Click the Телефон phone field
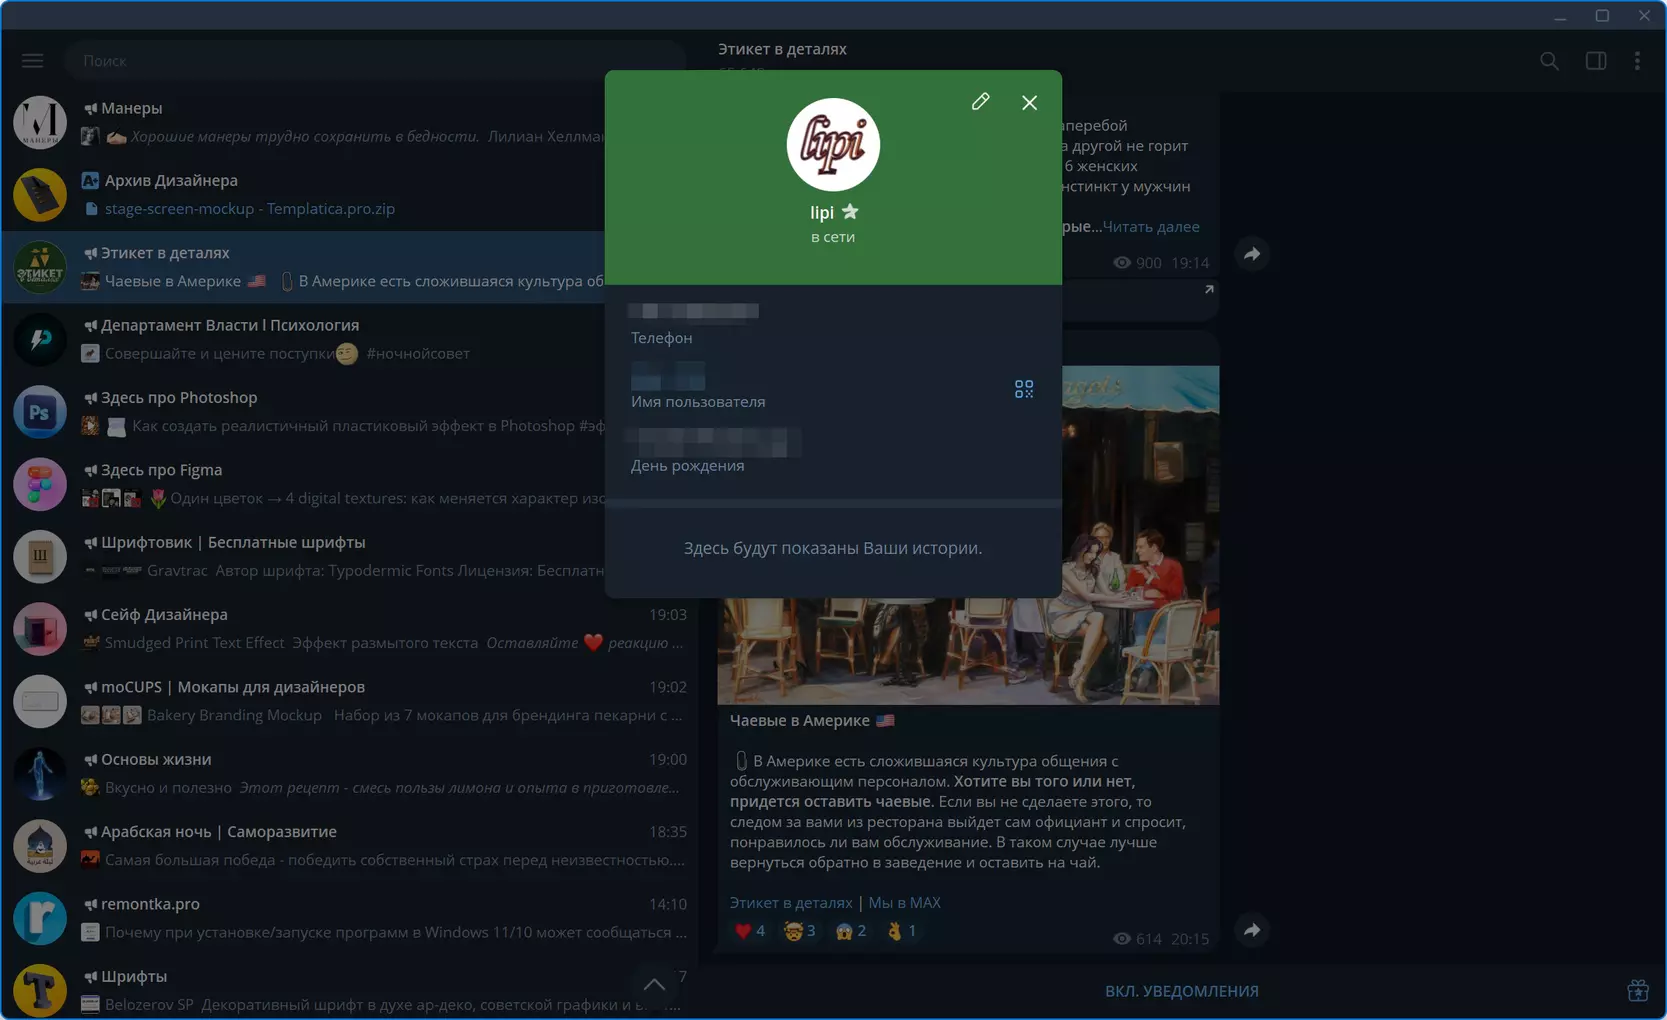Image resolution: width=1667 pixels, height=1020 pixels. (833, 325)
